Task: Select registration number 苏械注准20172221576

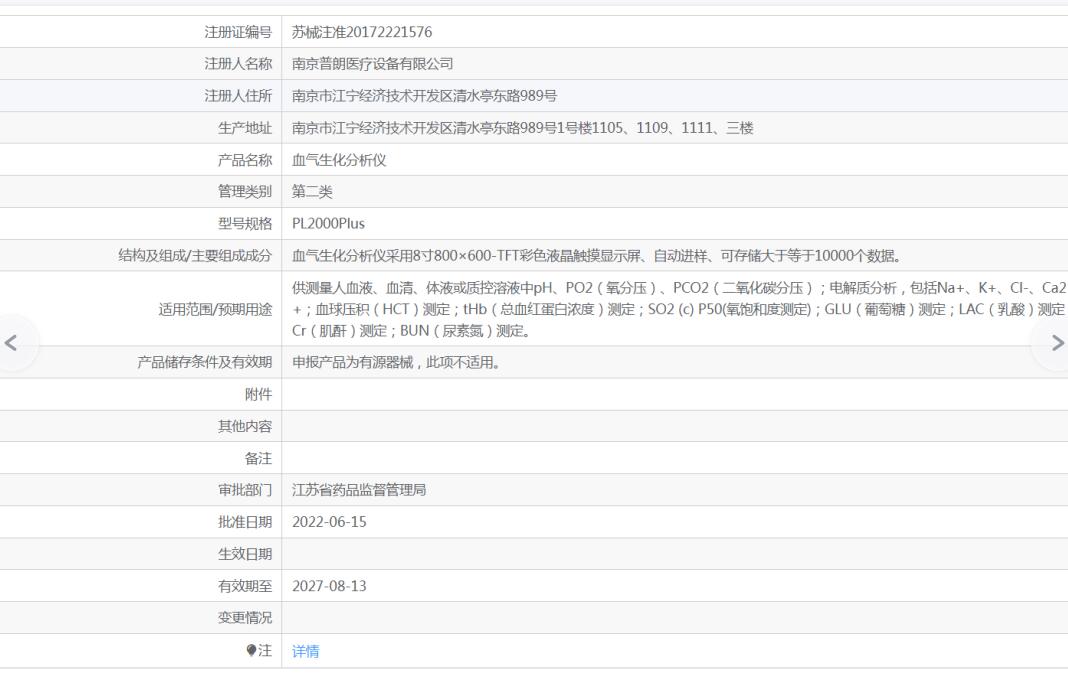Action: pyautogui.click(x=362, y=32)
